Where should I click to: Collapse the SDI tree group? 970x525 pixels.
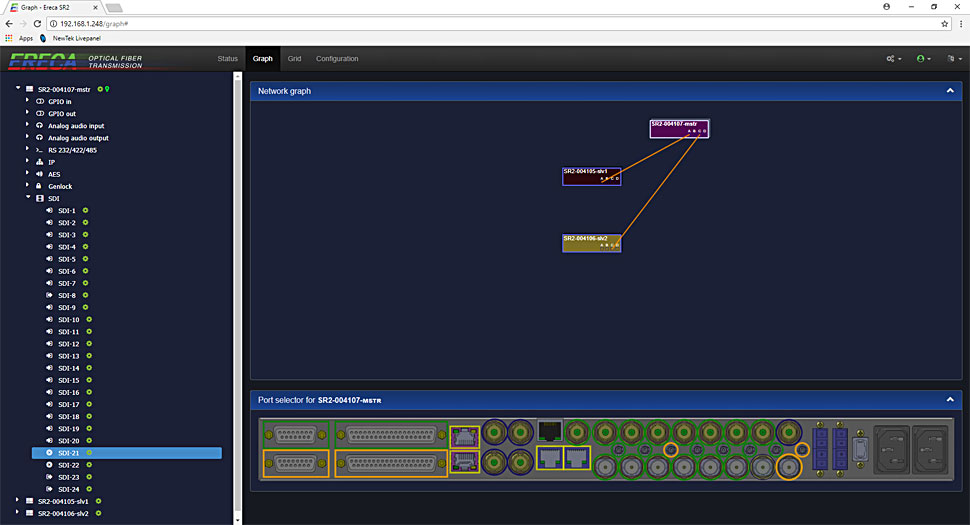tap(28, 198)
